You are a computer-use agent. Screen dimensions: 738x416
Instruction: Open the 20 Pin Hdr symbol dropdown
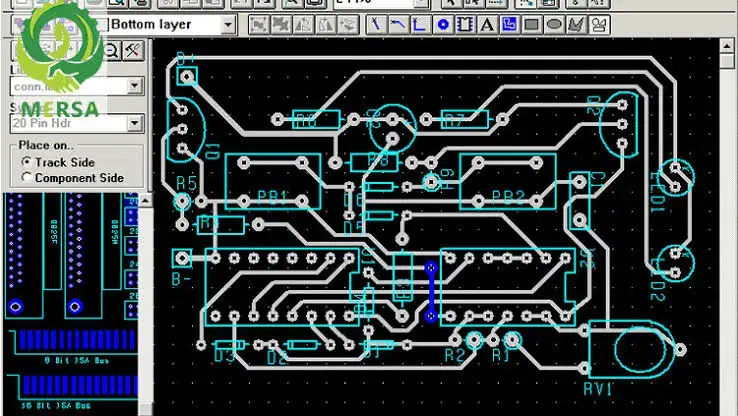click(x=136, y=124)
